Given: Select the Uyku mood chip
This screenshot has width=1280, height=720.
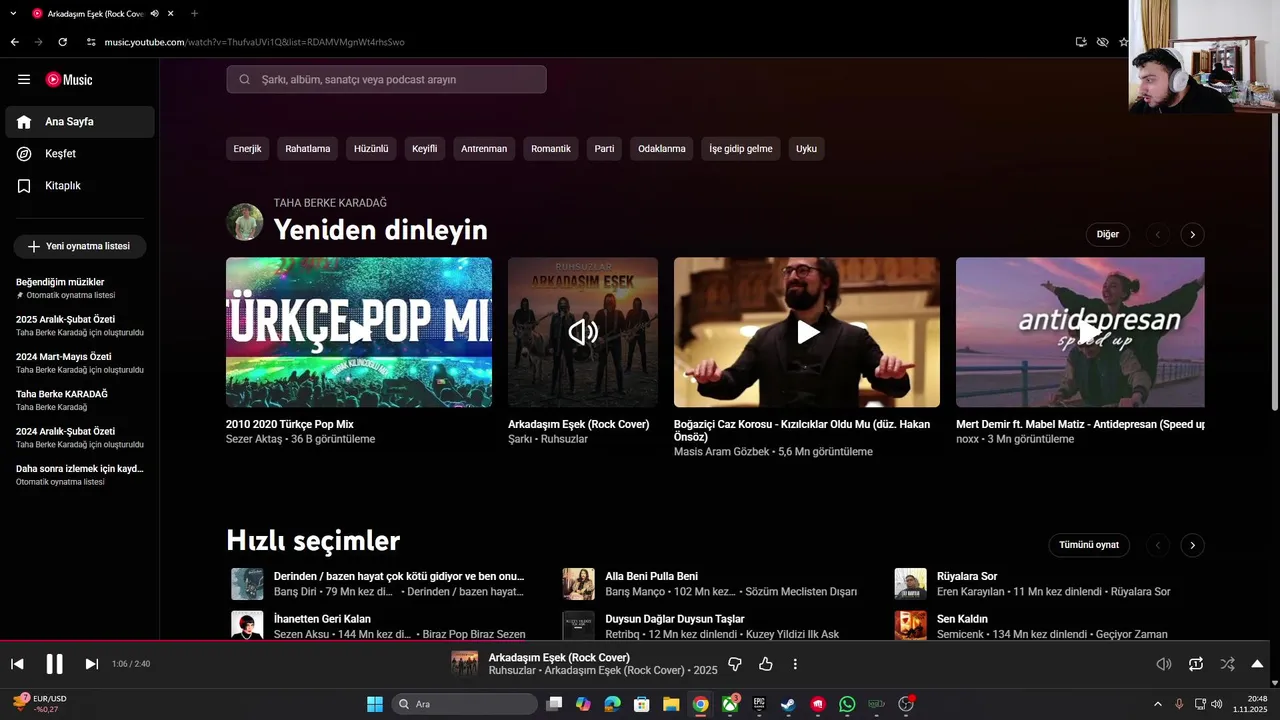Looking at the screenshot, I should point(806,148).
